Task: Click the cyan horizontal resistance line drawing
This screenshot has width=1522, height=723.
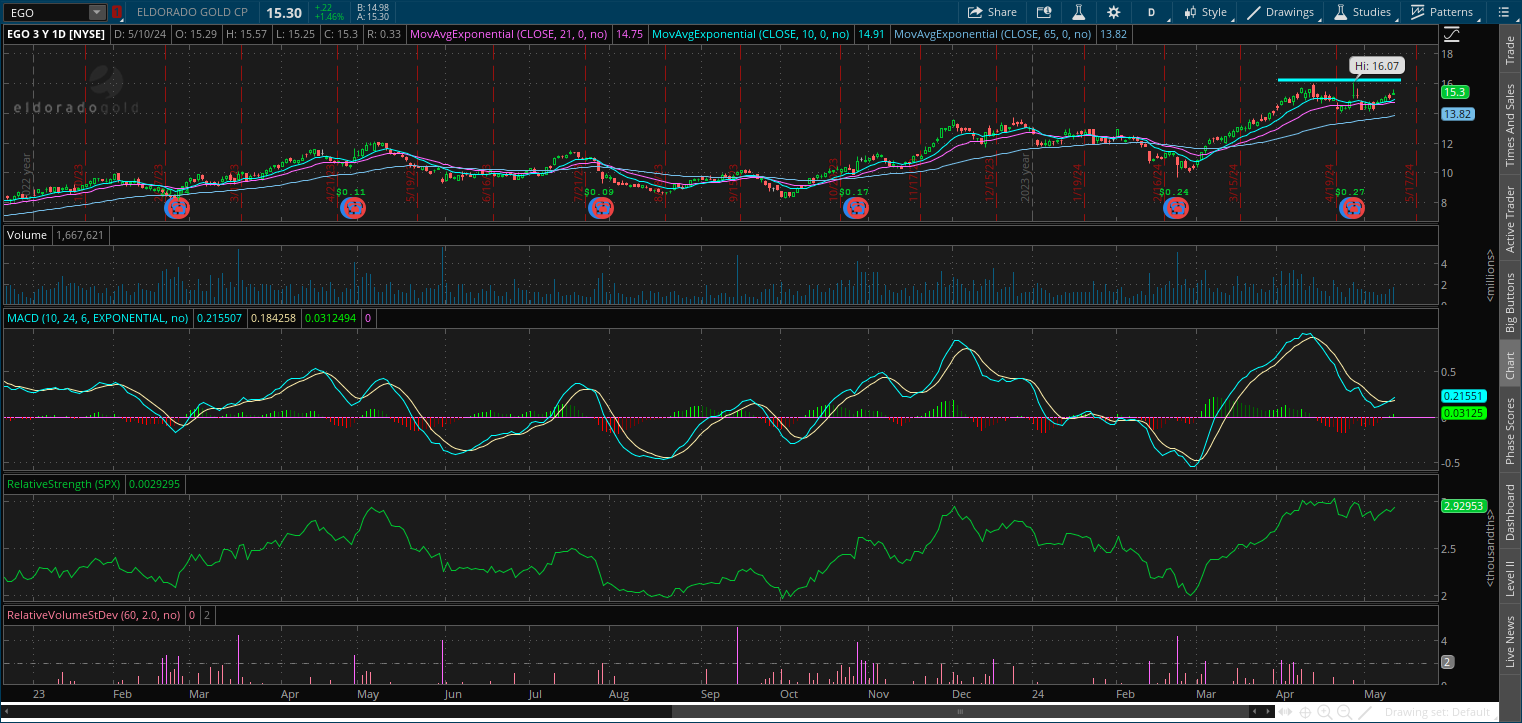Action: point(1339,79)
